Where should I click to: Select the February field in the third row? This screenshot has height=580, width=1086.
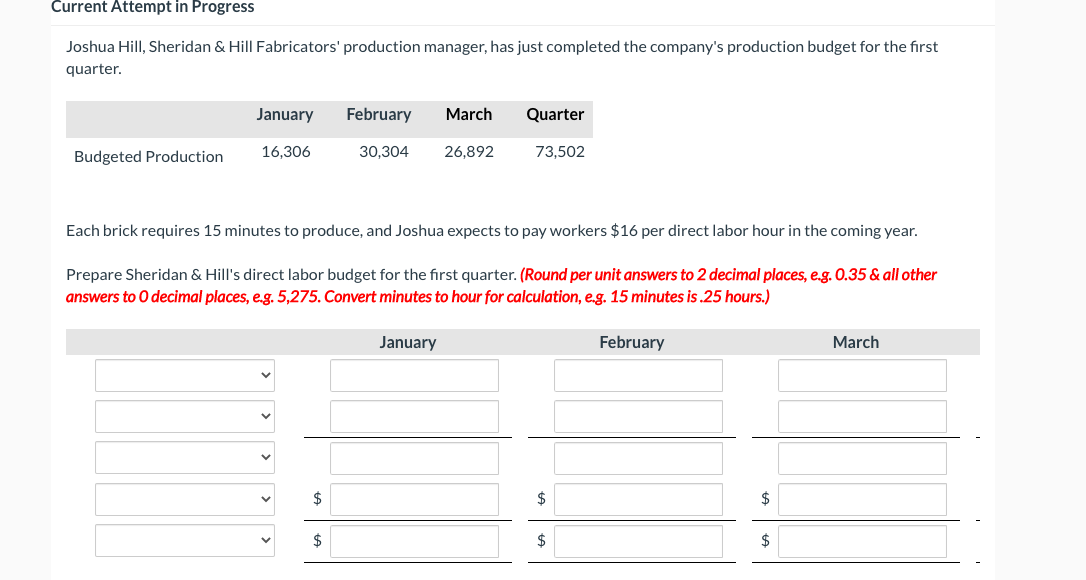[x=638, y=459]
